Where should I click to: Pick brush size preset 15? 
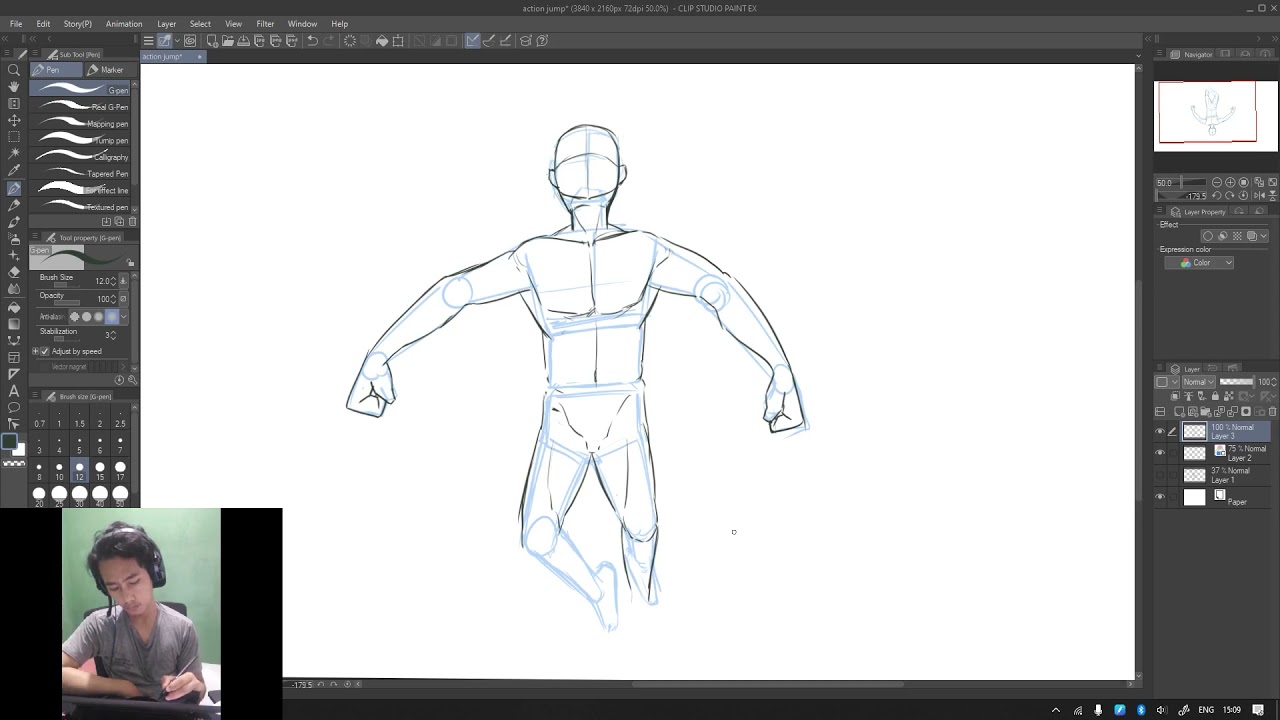tap(100, 468)
